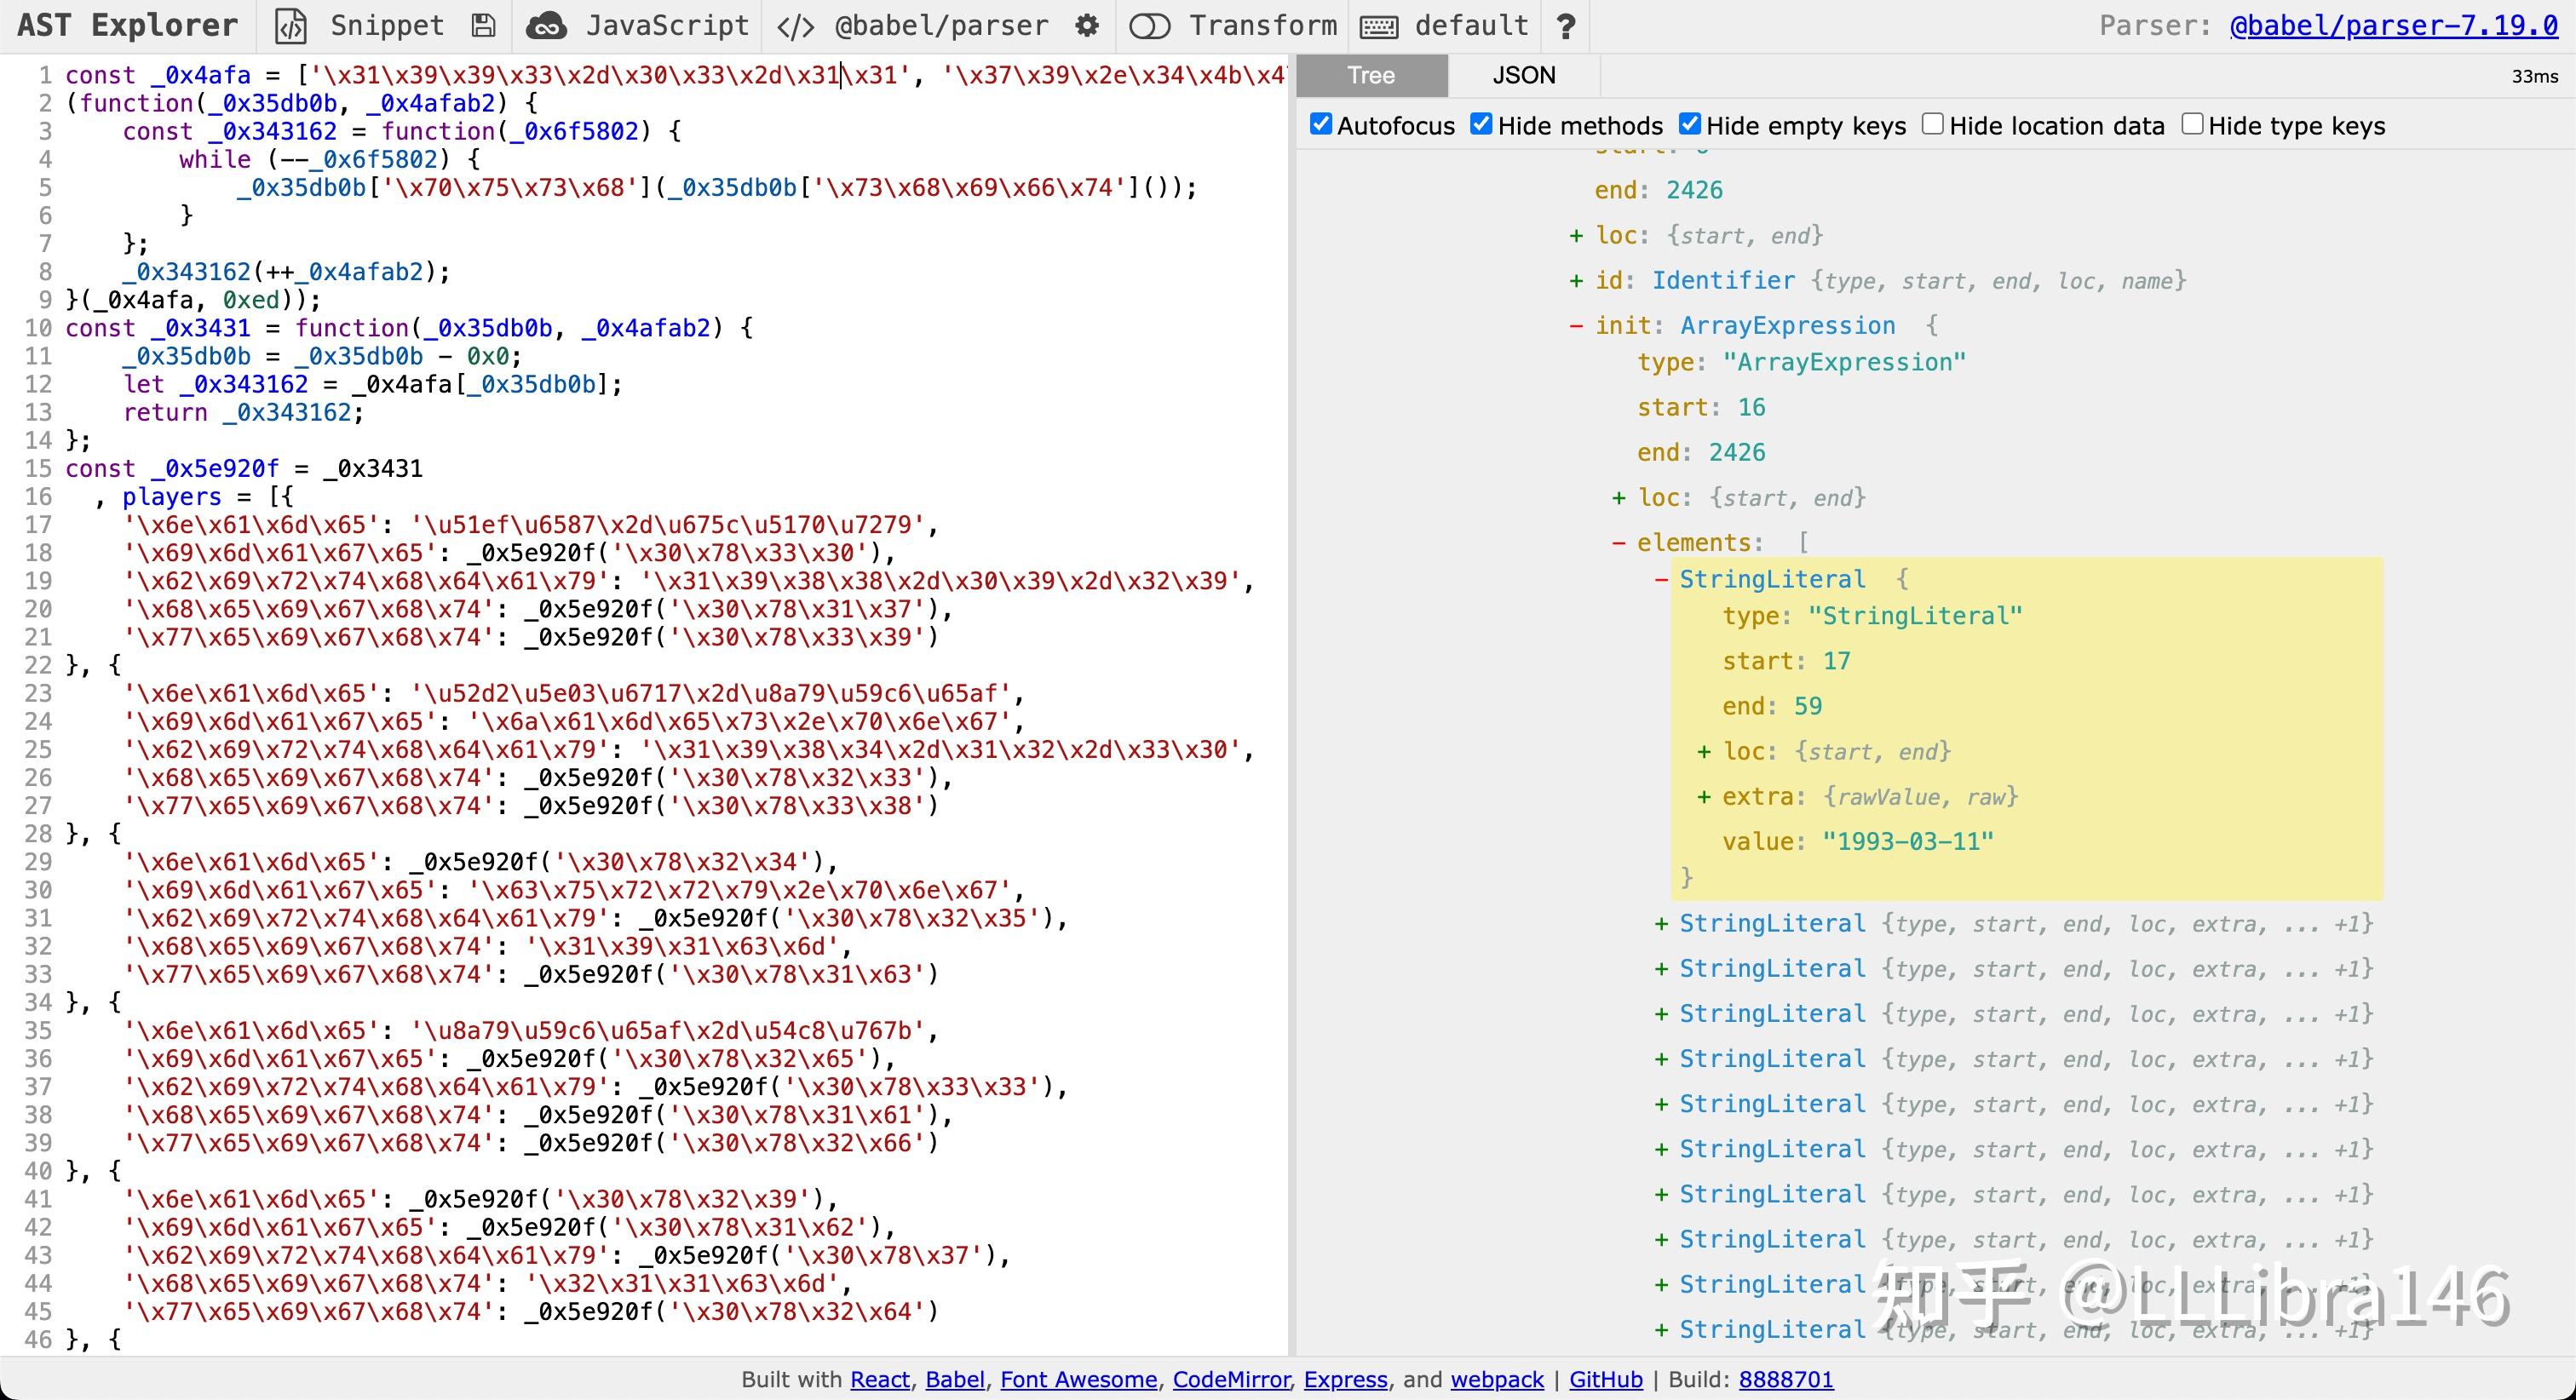Click the Snippet code file icon
This screenshot has height=1400, width=2576.
[290, 26]
